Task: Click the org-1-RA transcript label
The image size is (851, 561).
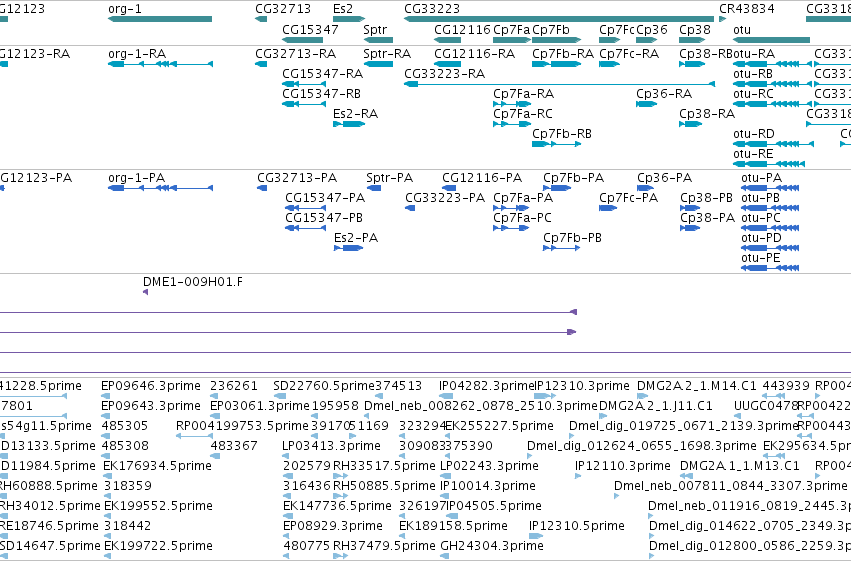Action: tap(137, 54)
